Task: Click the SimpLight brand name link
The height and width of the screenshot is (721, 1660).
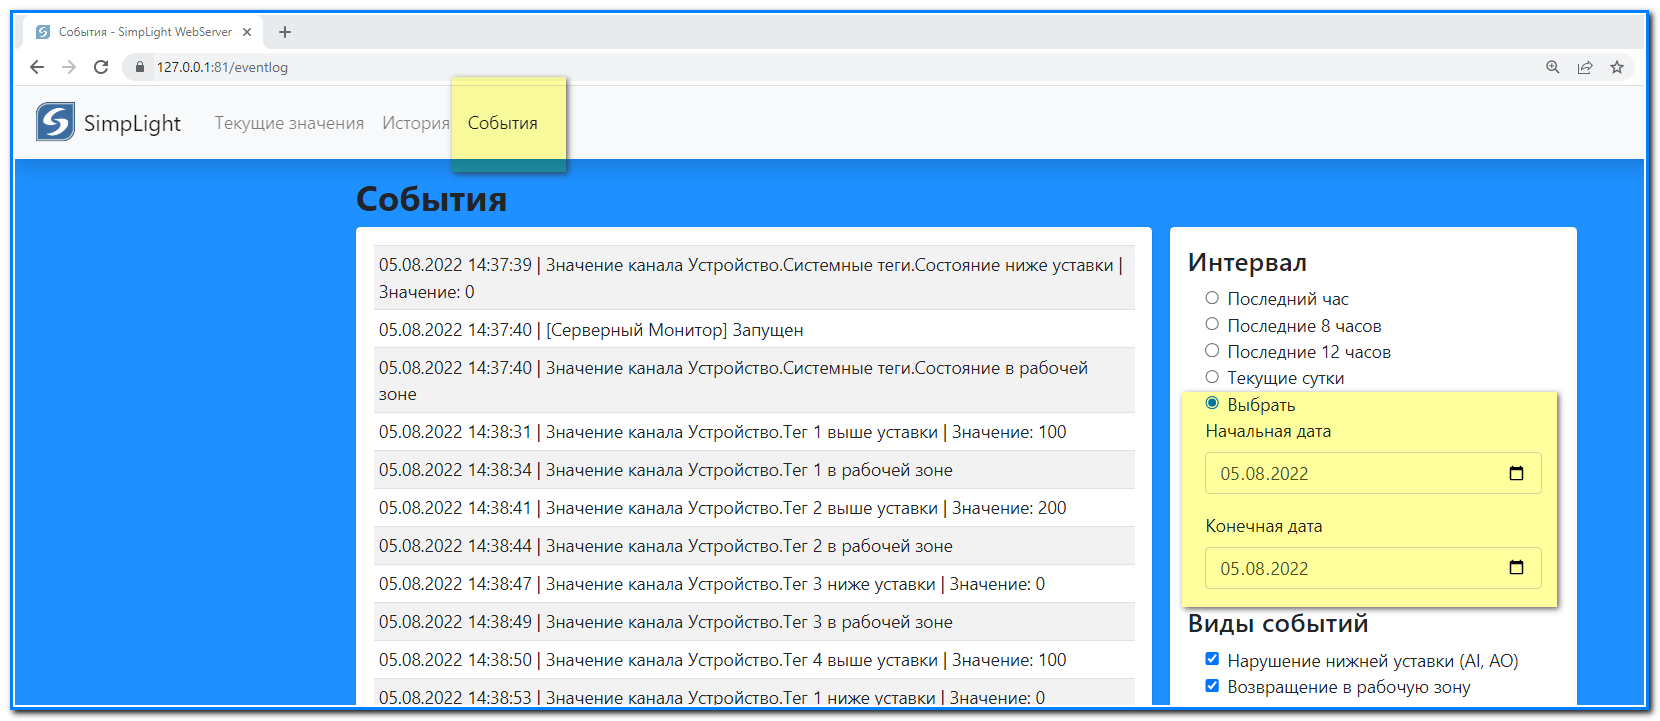Action: pyautogui.click(x=132, y=123)
